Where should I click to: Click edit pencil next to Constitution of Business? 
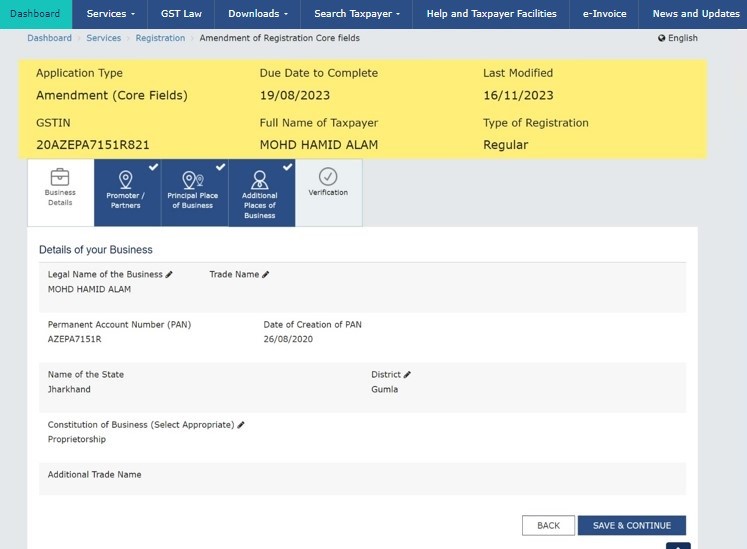coord(241,425)
